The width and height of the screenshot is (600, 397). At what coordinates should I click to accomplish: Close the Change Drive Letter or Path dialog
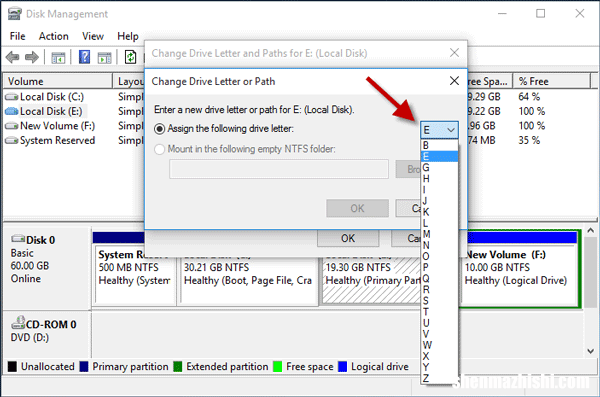[454, 81]
